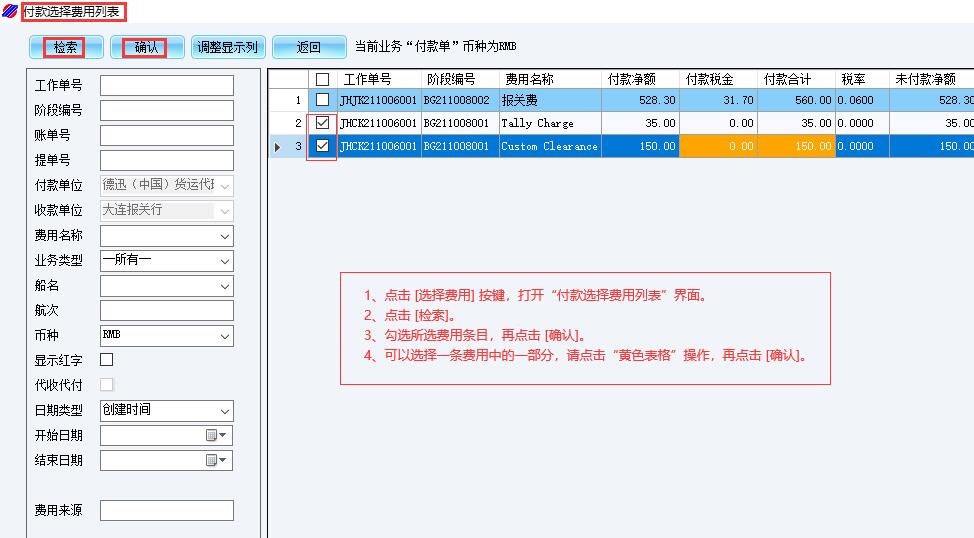The image size is (974, 538).
Task: Open the 日期类型 dropdown
Action: (x=224, y=411)
